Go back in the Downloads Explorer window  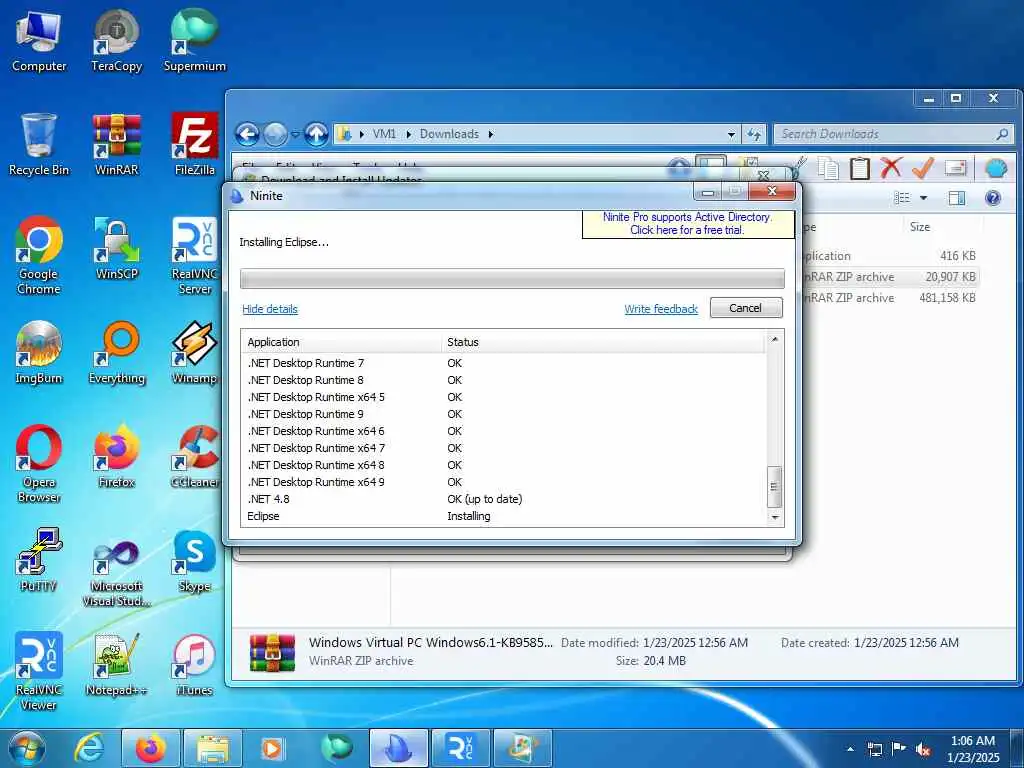click(x=248, y=135)
